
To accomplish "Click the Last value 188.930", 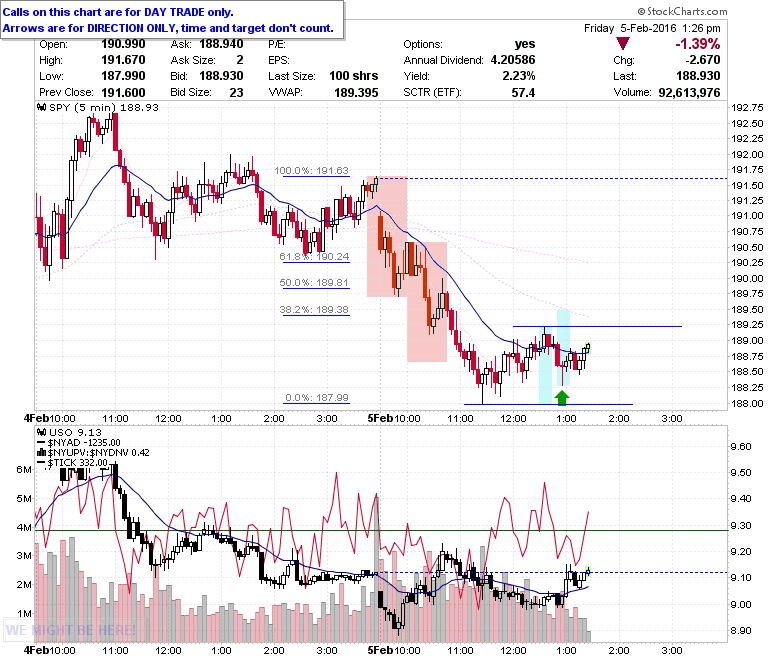I will tap(698, 76).
